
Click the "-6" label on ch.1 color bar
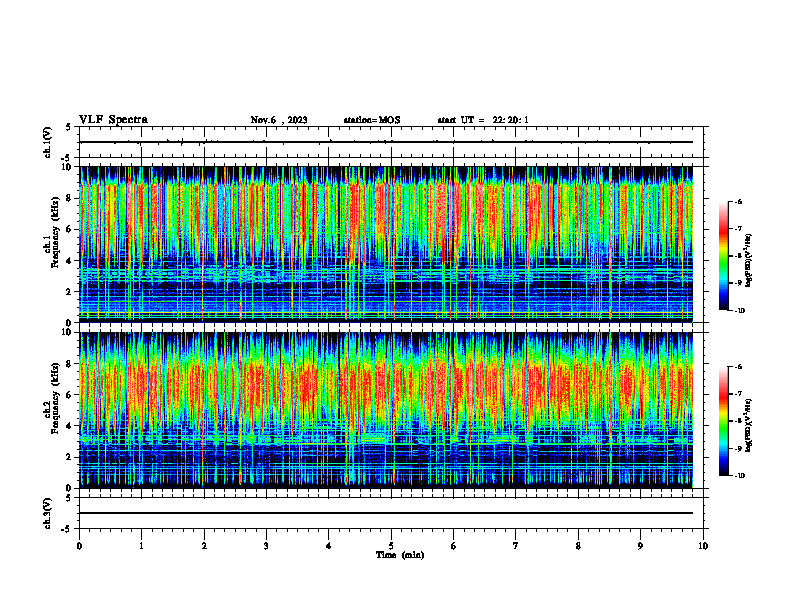coord(738,202)
